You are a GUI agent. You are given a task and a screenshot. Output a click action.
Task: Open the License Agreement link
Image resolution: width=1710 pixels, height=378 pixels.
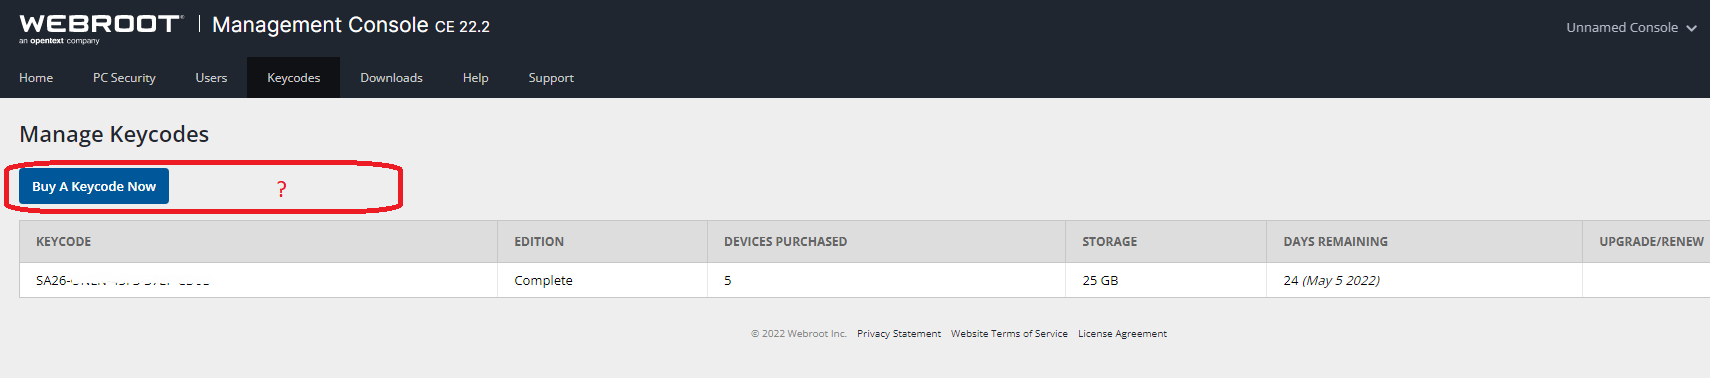pyautogui.click(x=1122, y=334)
